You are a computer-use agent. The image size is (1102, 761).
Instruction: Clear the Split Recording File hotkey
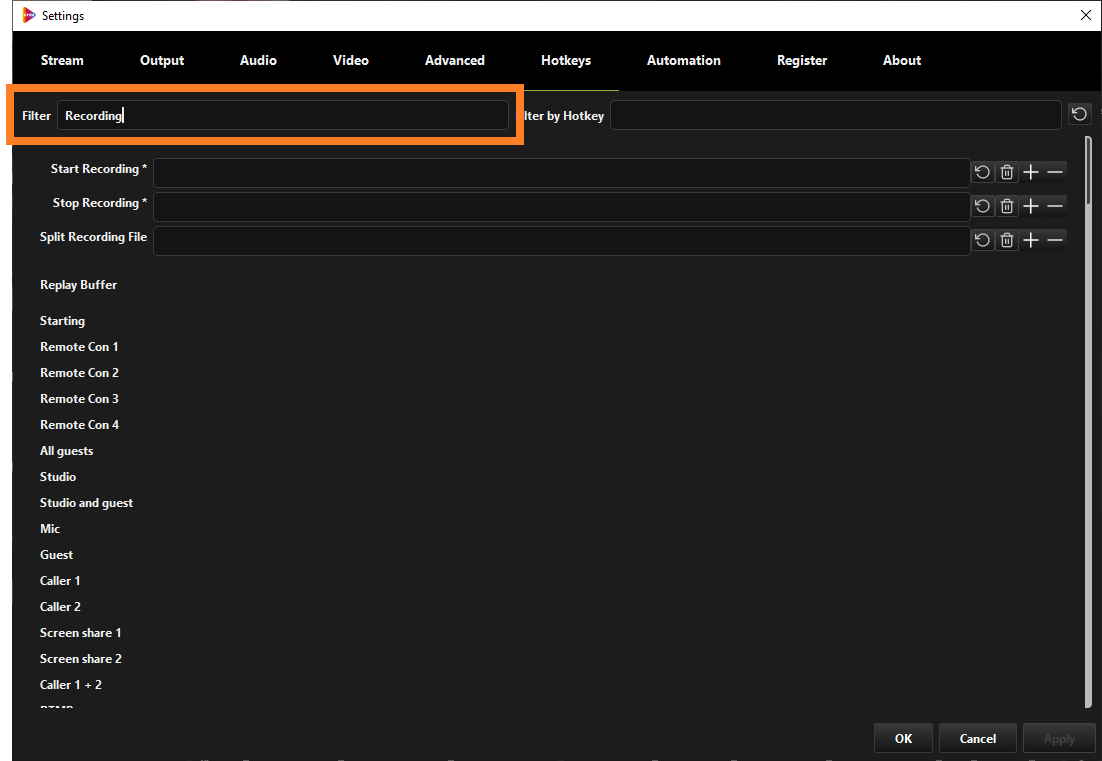[x=1006, y=240]
